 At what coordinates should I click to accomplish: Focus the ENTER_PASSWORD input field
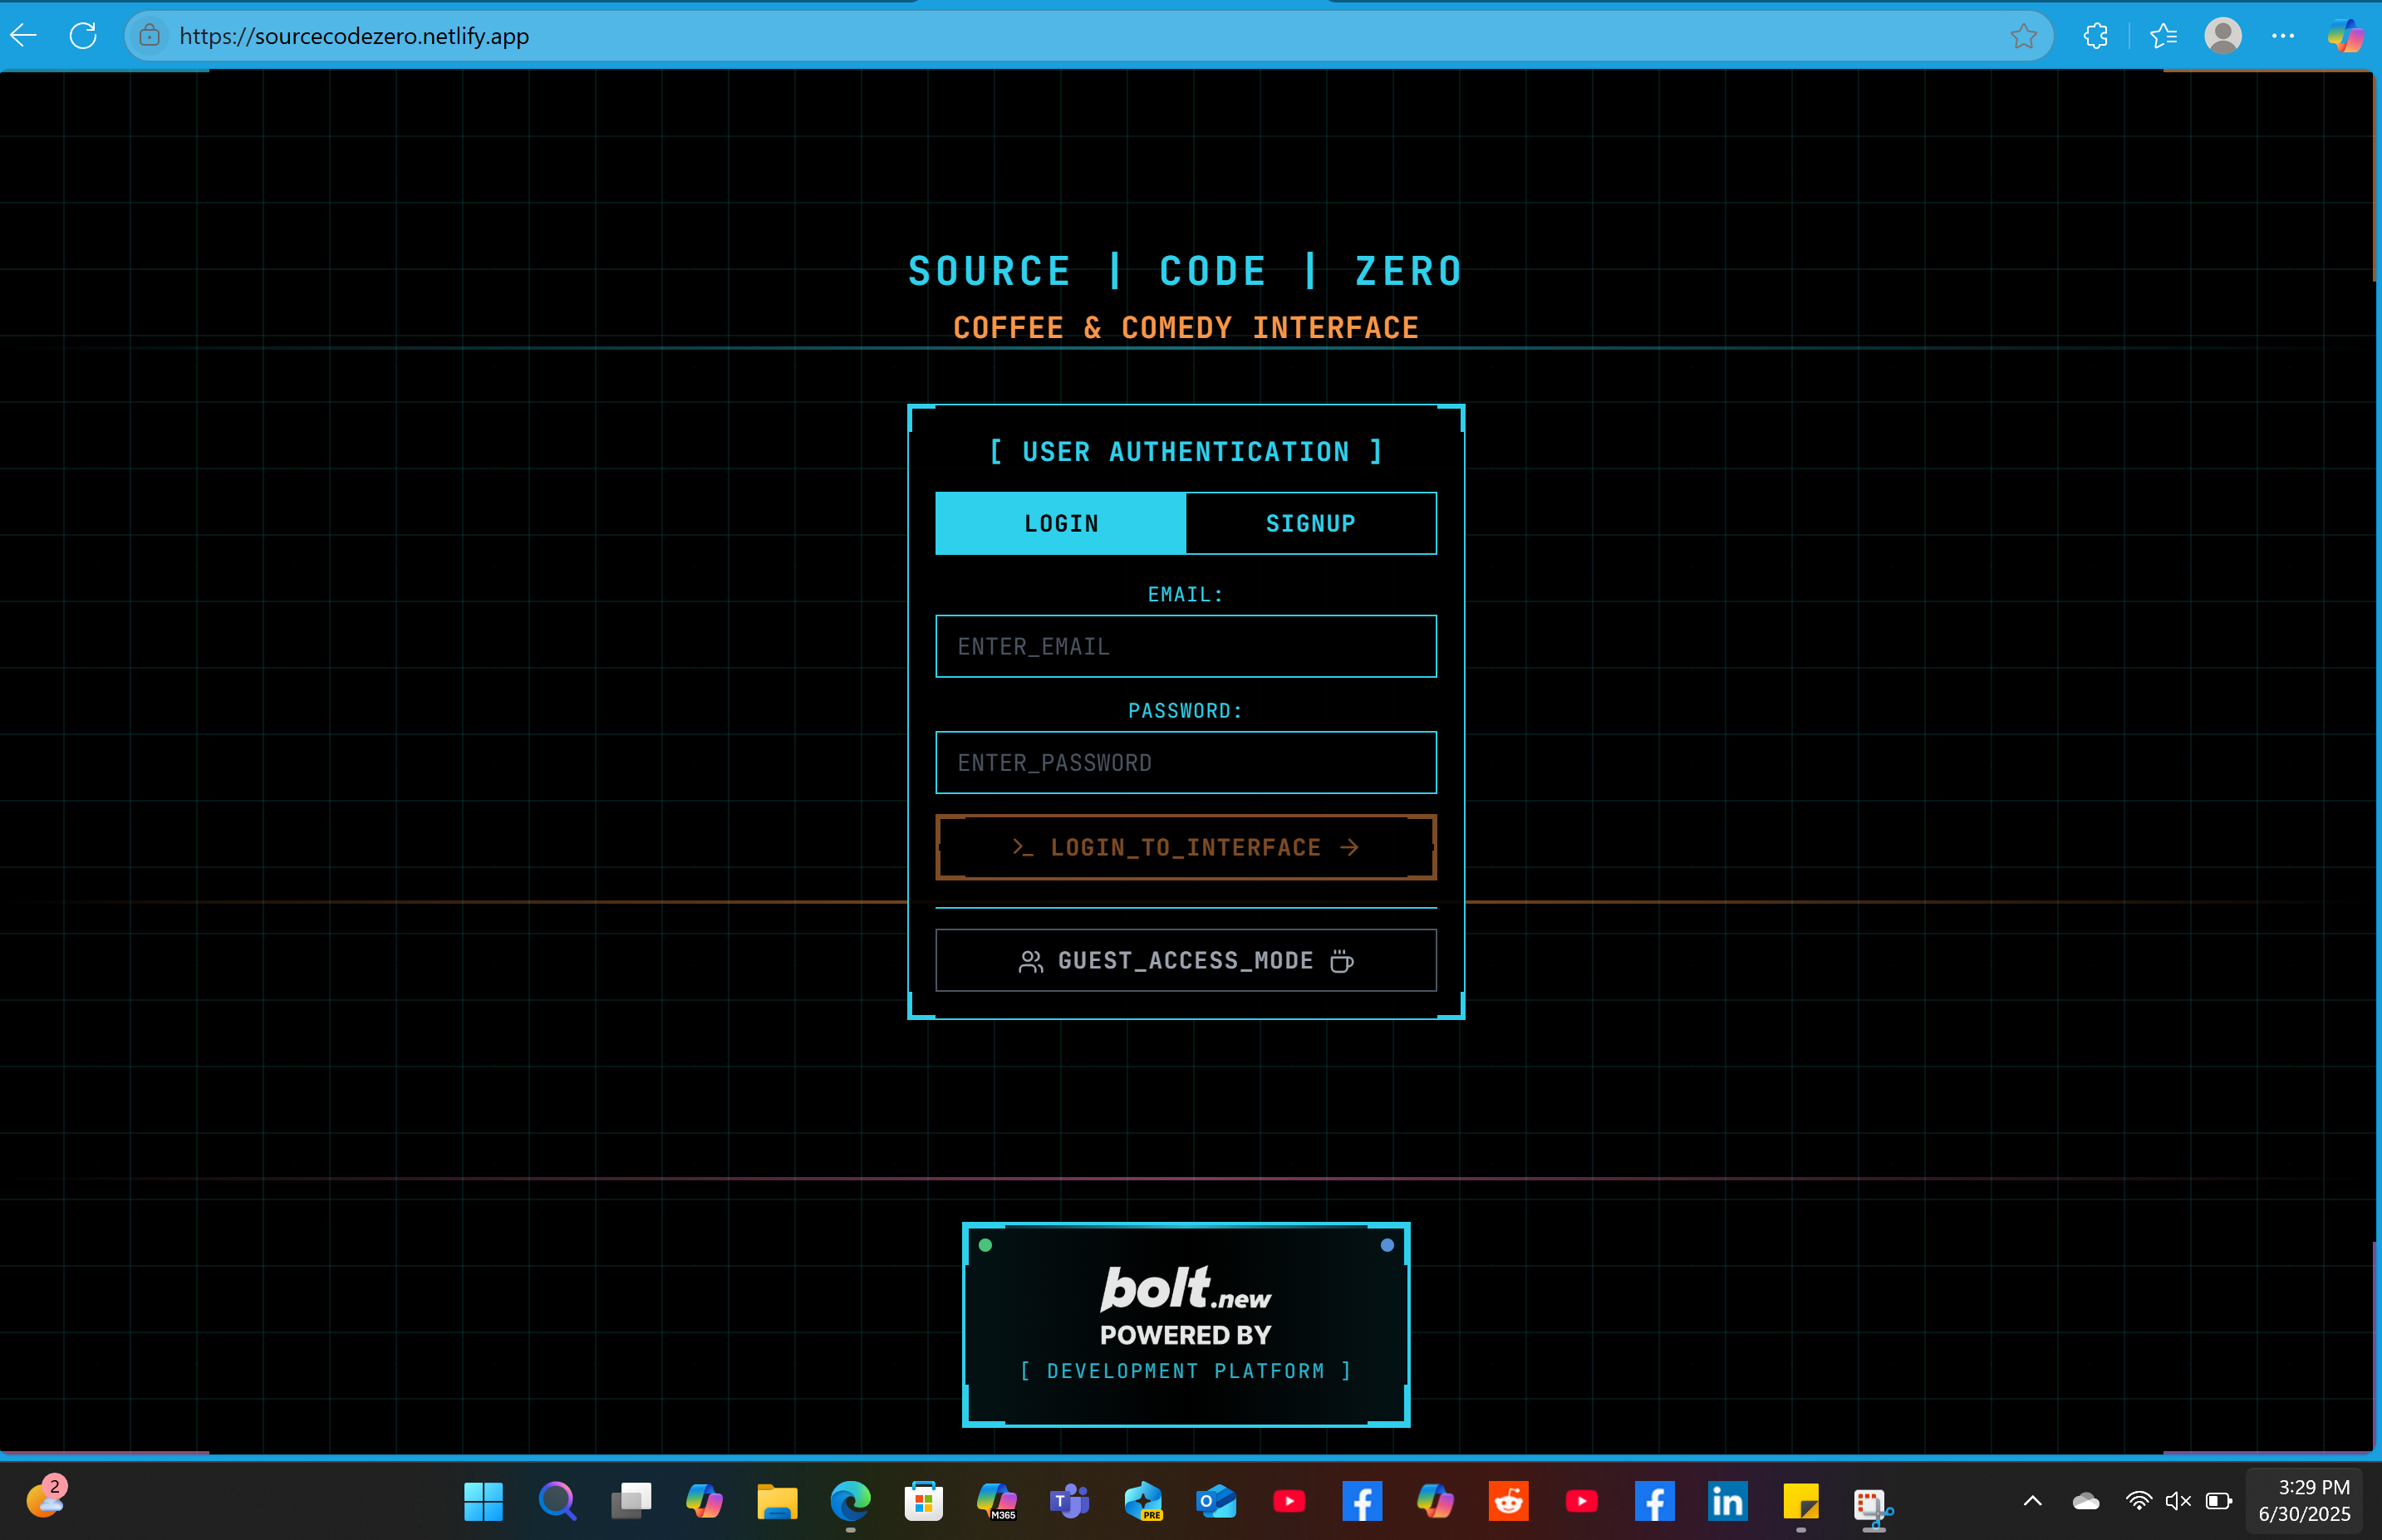coord(1185,763)
